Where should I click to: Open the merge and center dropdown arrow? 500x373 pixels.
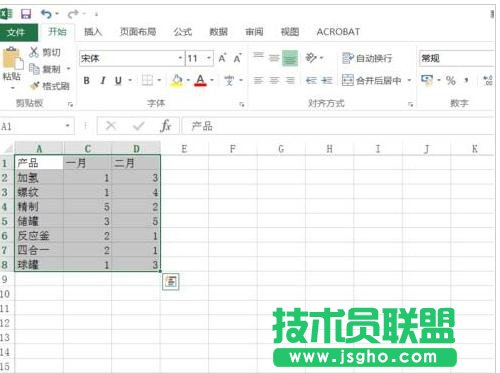point(409,80)
